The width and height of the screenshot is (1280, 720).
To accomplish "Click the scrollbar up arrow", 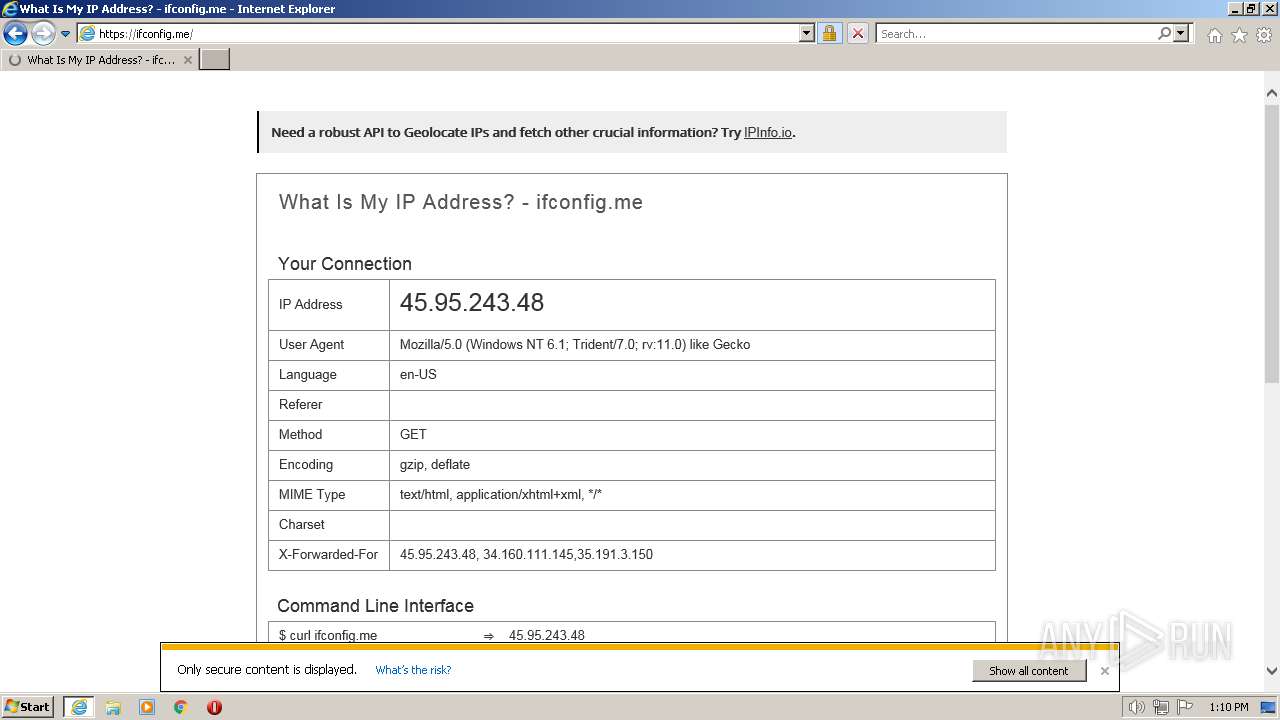I will [x=1271, y=93].
